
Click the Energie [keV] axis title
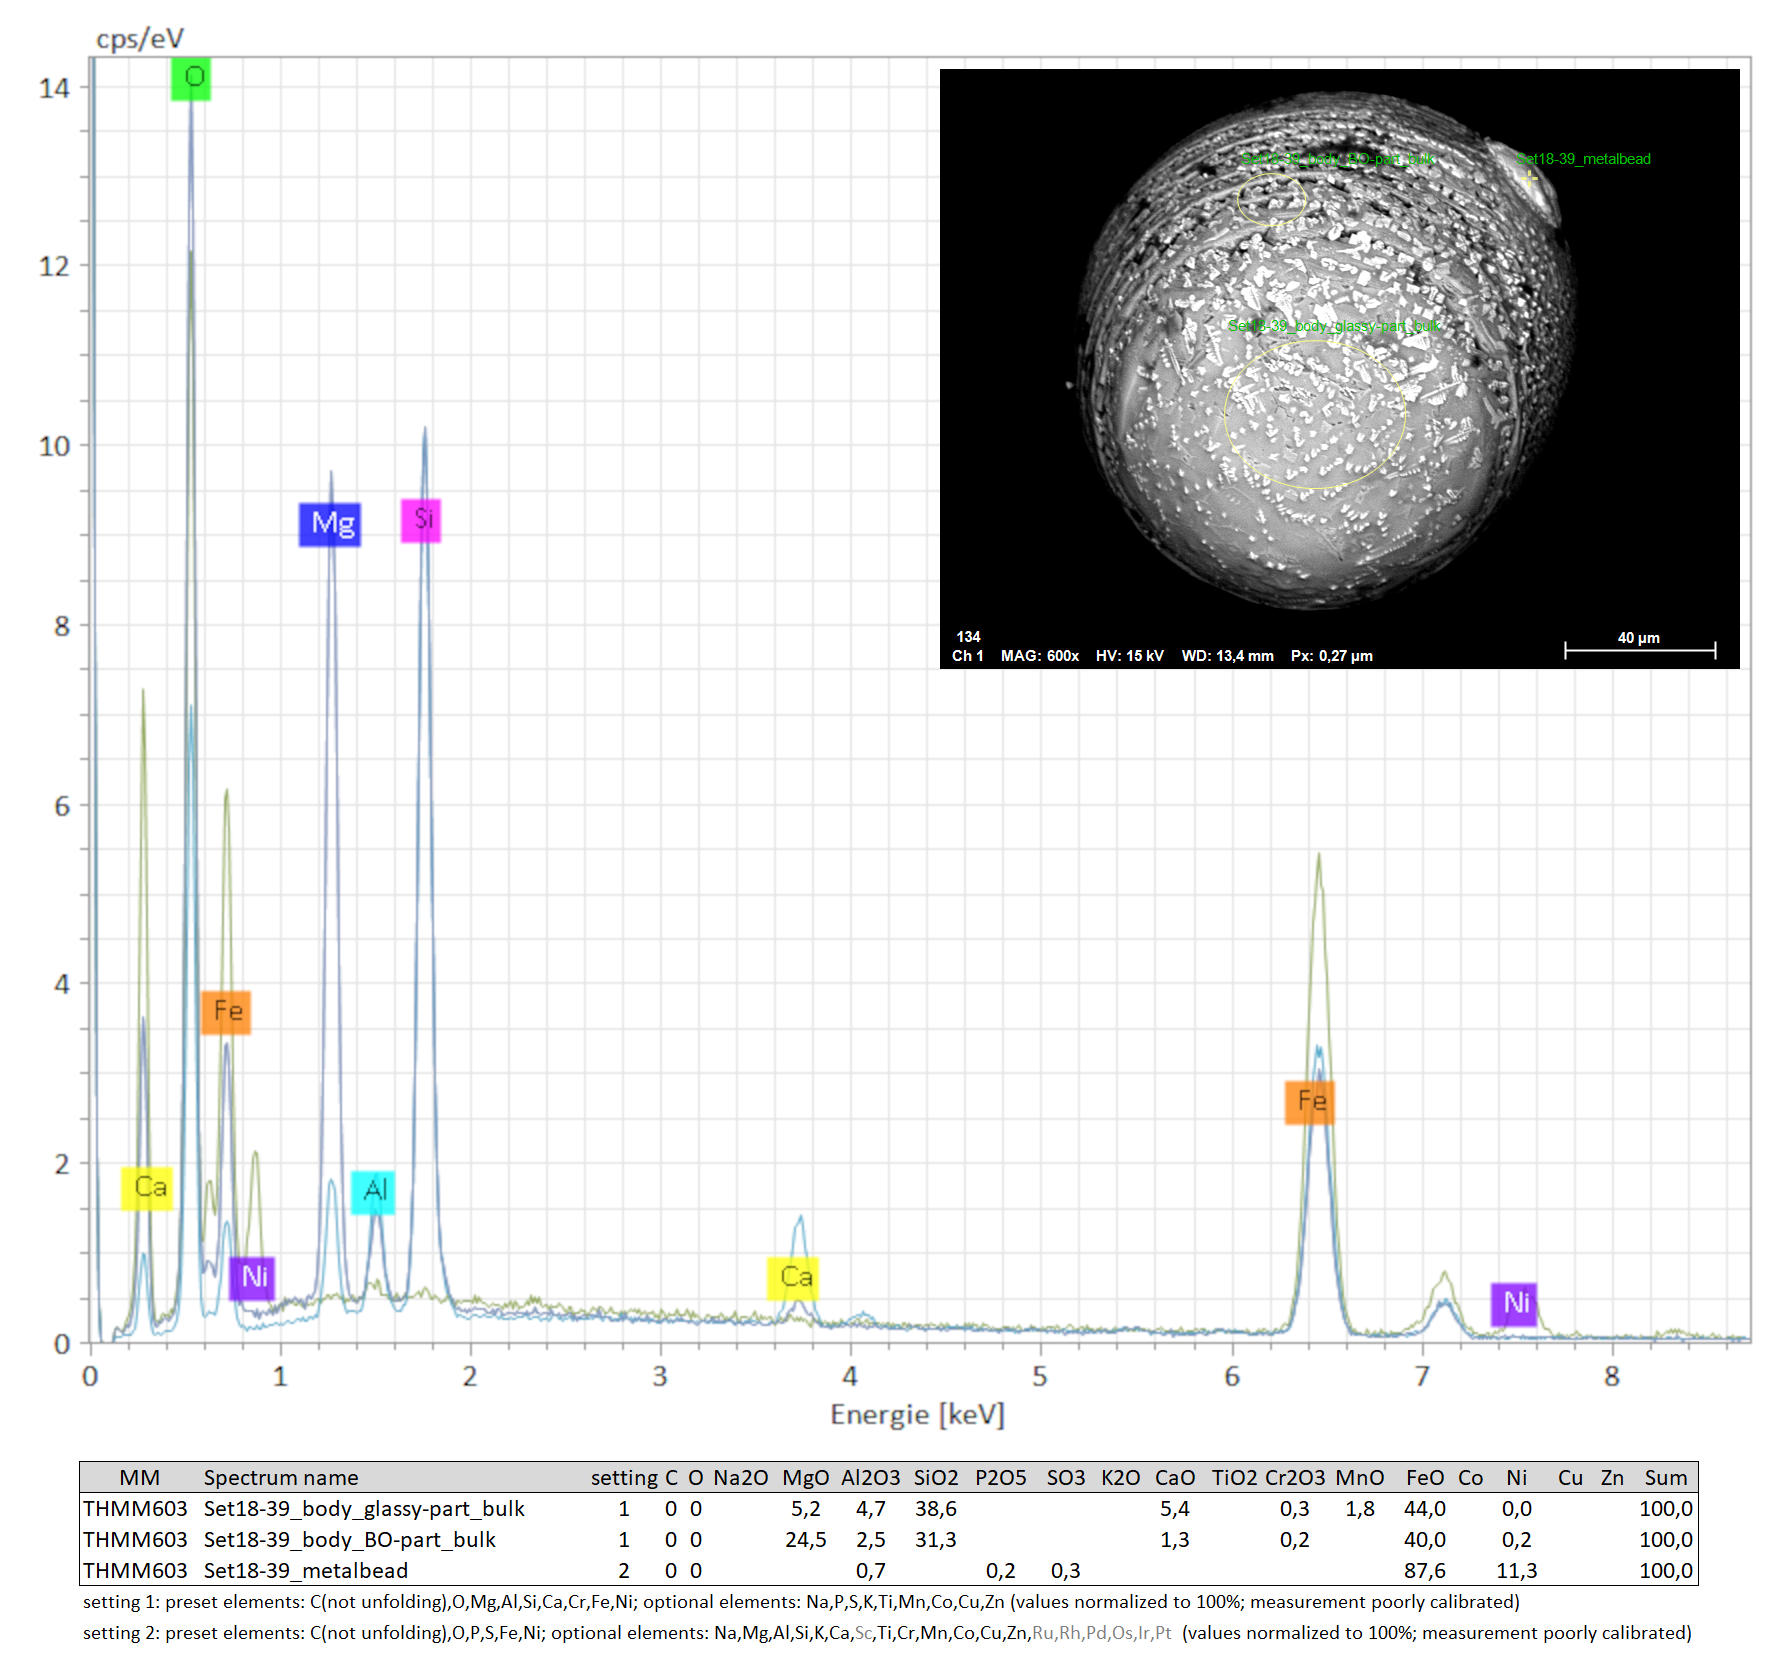(x=917, y=1415)
